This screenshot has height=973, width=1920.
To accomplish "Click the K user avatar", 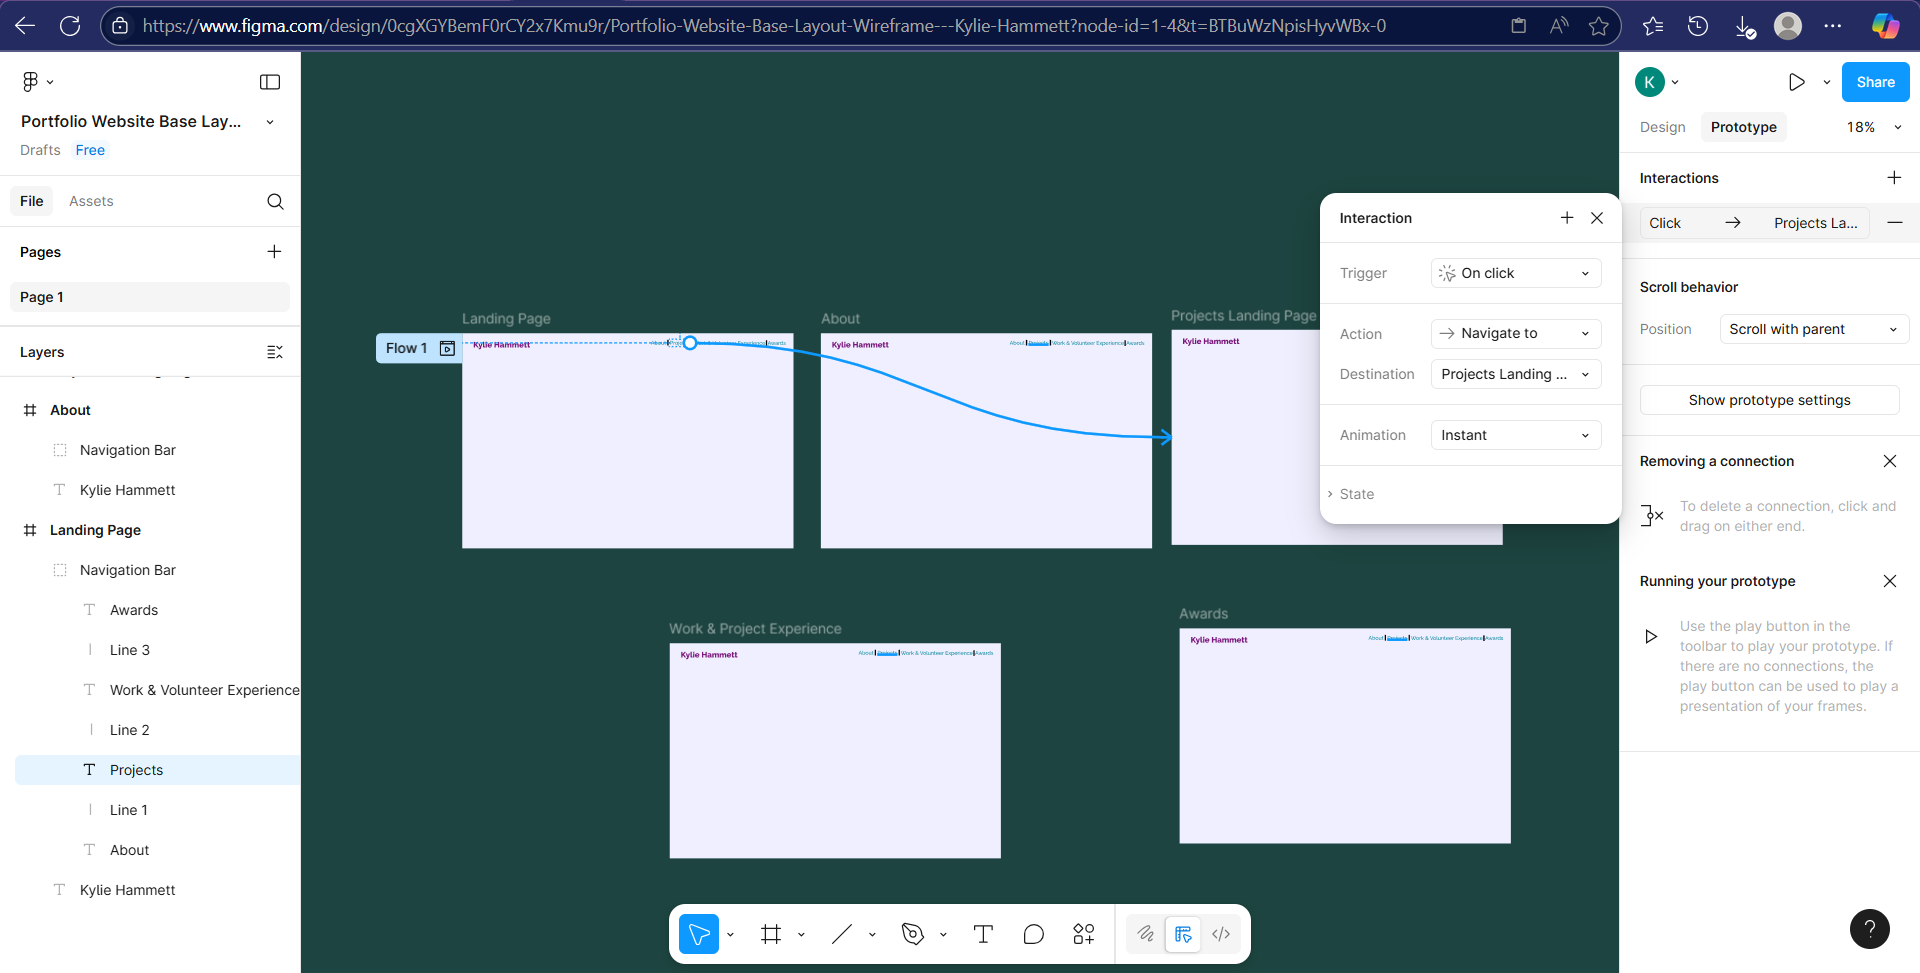I will coord(1650,82).
